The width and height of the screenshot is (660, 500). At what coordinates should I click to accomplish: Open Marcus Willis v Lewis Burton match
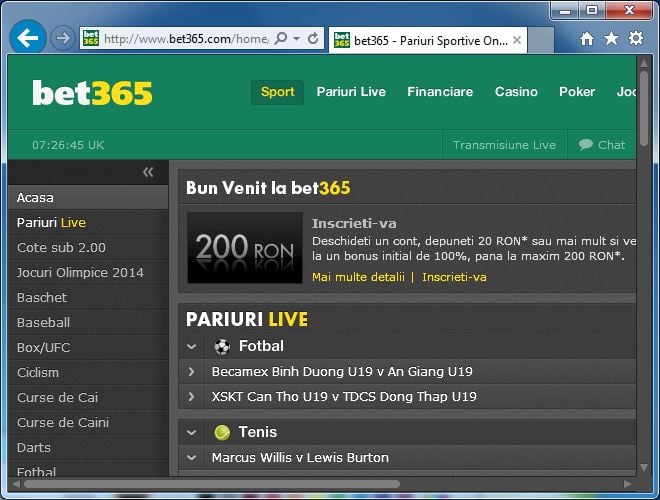tap(300, 457)
